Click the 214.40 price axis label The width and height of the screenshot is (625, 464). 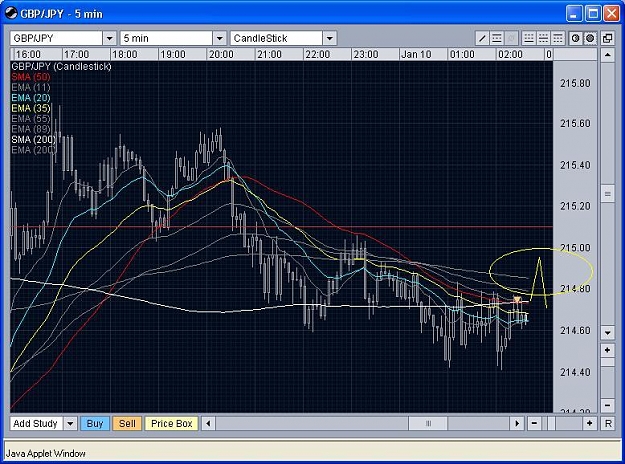click(x=575, y=372)
